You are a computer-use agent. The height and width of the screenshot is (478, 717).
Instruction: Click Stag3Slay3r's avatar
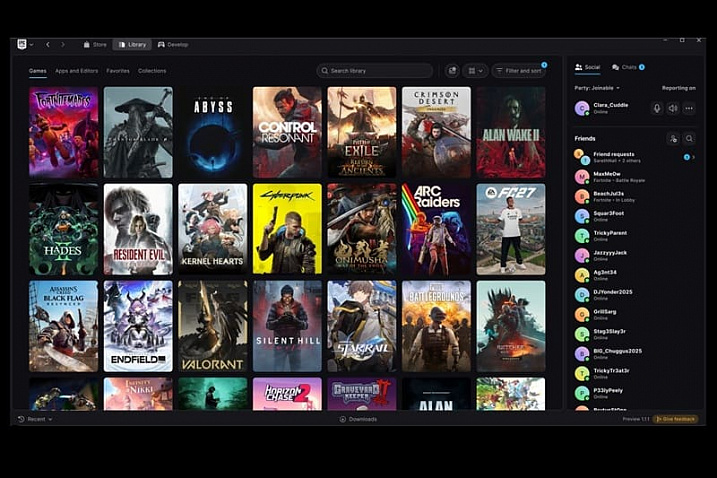pyautogui.click(x=582, y=334)
